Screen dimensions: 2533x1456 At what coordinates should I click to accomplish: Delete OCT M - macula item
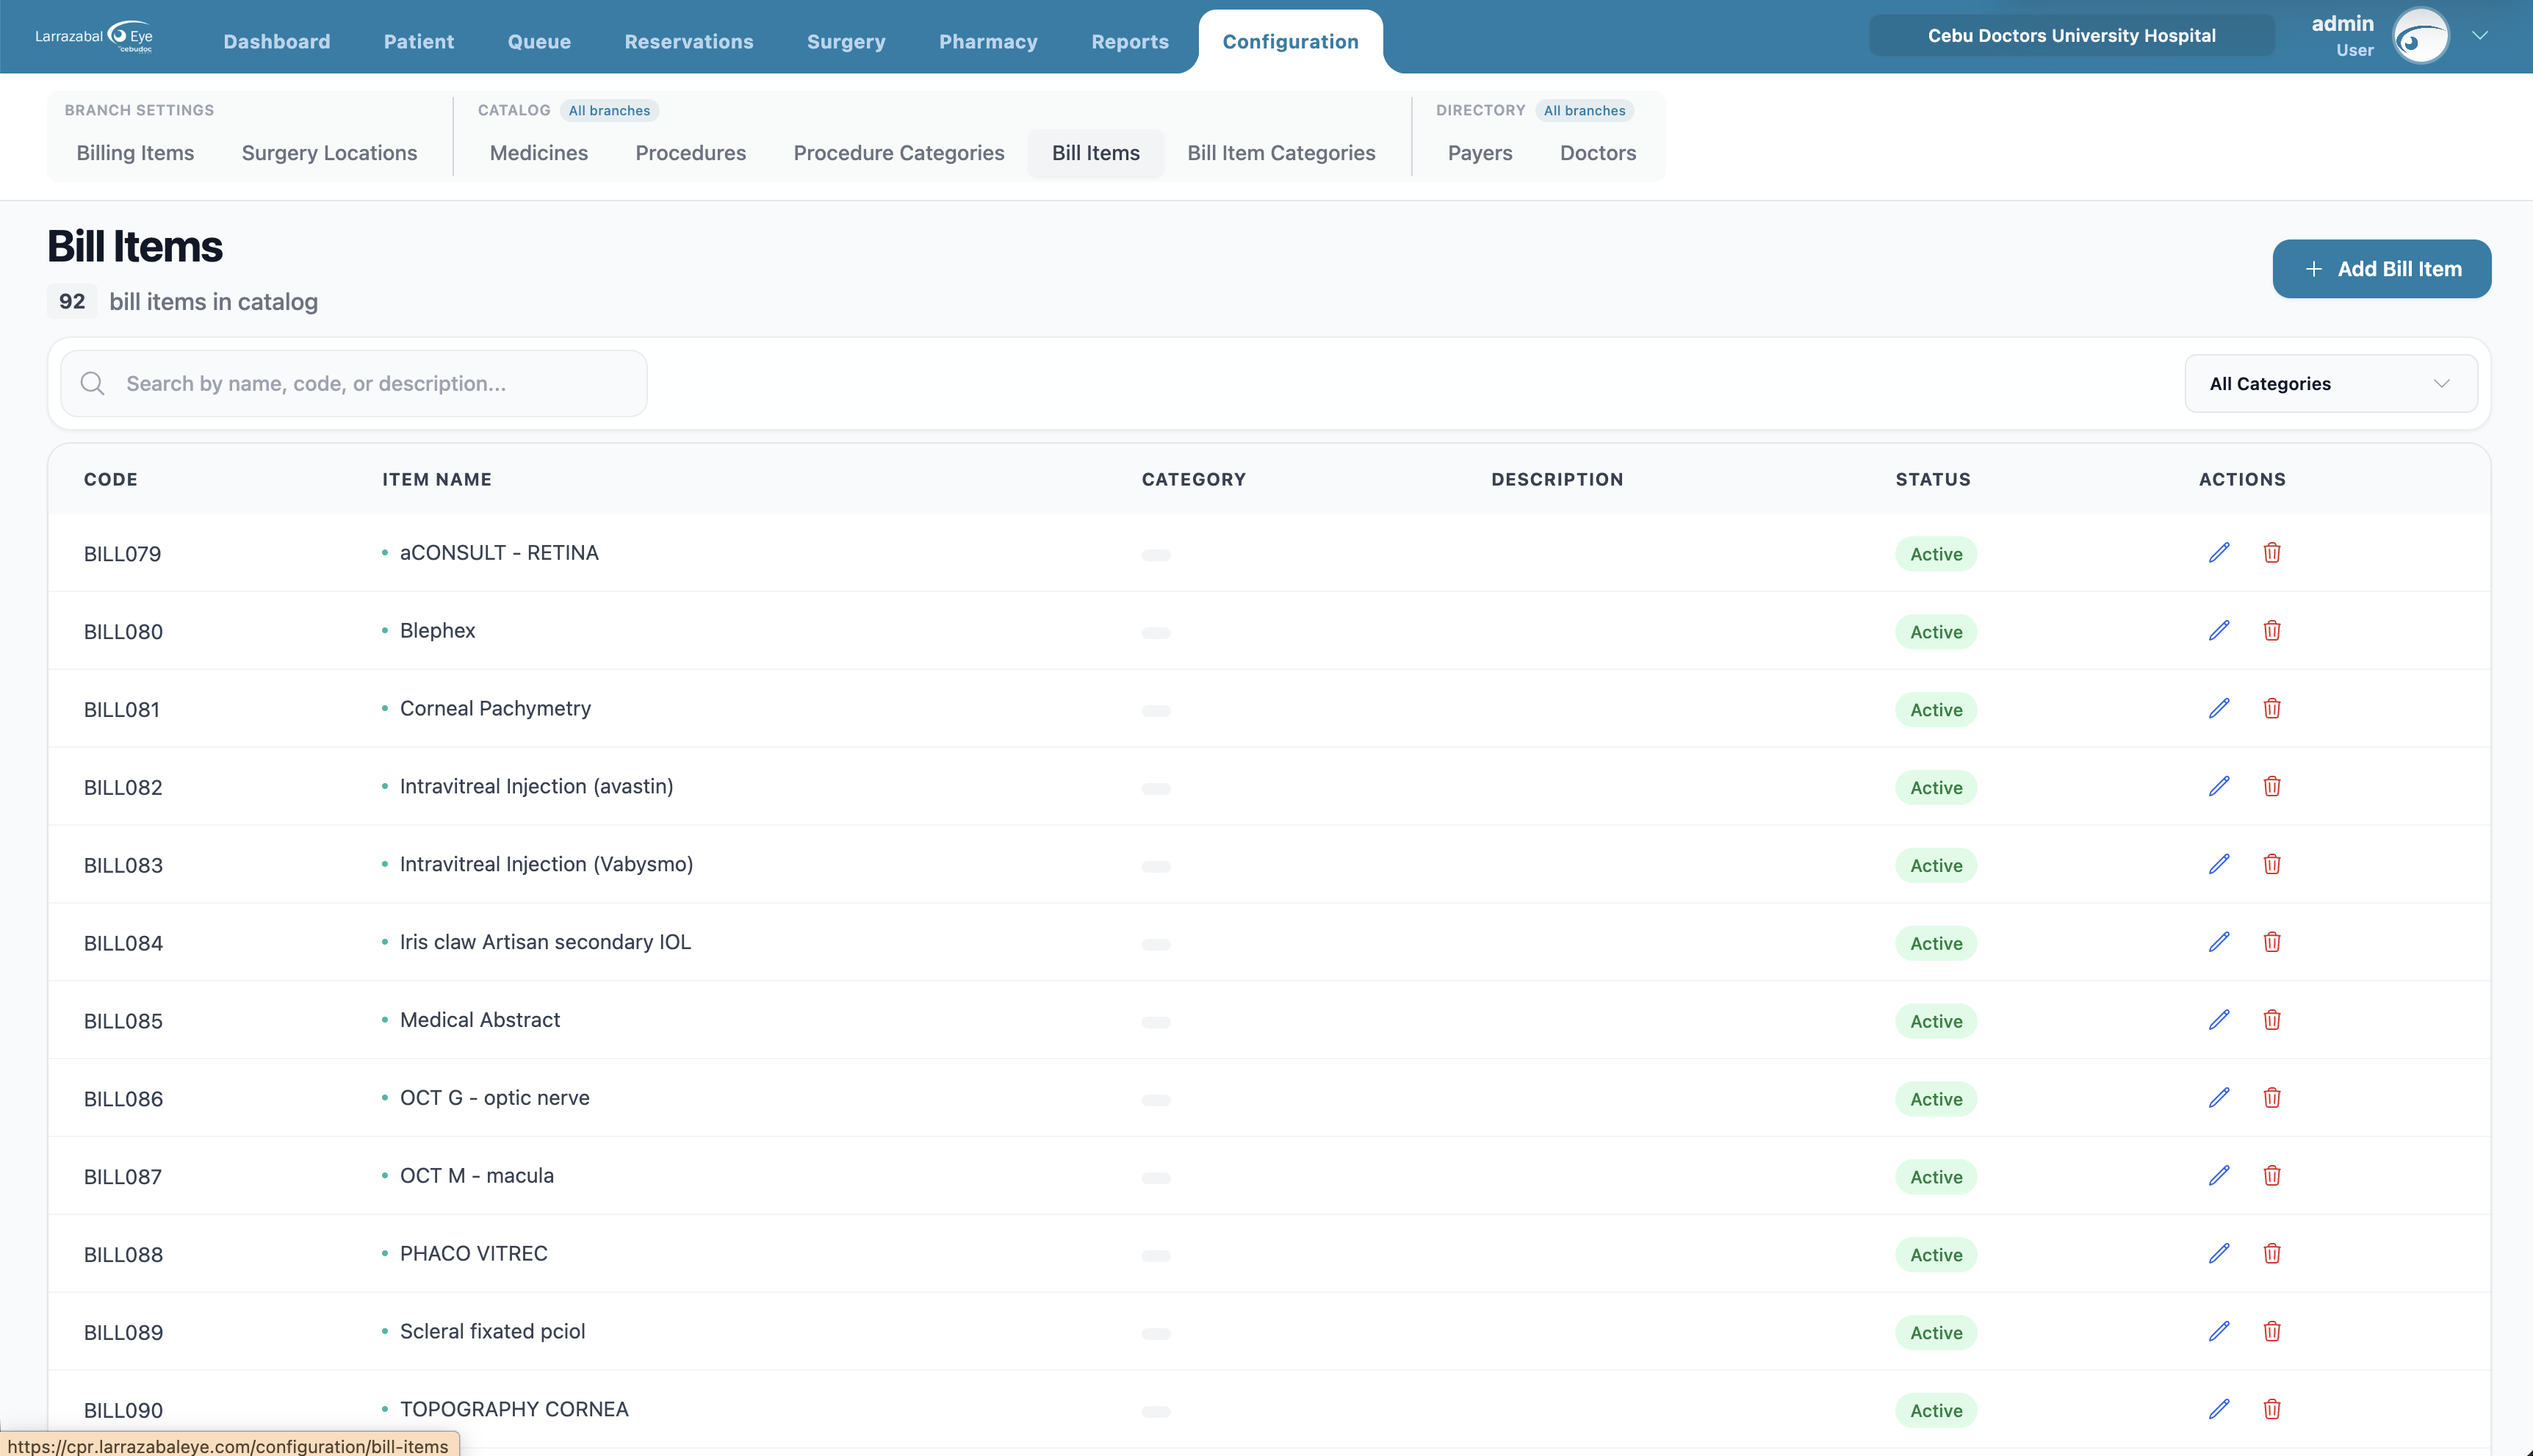(2272, 1177)
